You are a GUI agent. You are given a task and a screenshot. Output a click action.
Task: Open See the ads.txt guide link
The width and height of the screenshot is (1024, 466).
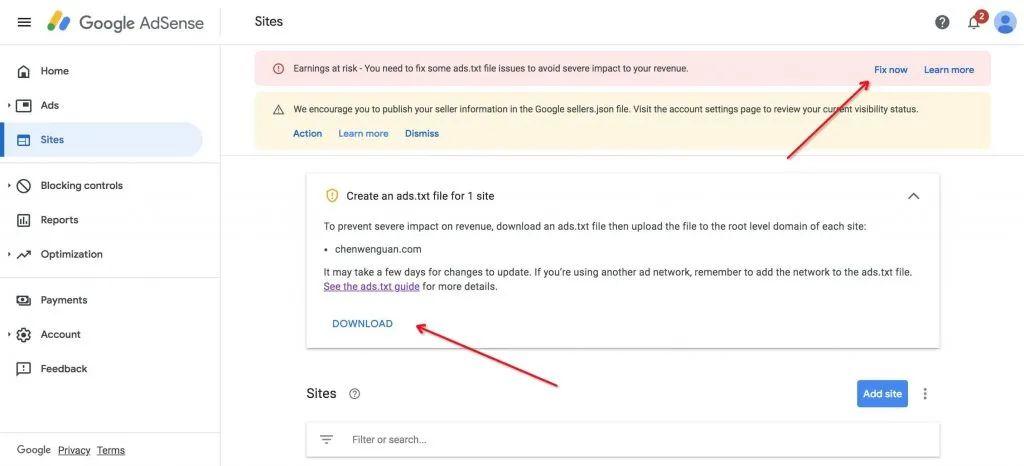372,287
